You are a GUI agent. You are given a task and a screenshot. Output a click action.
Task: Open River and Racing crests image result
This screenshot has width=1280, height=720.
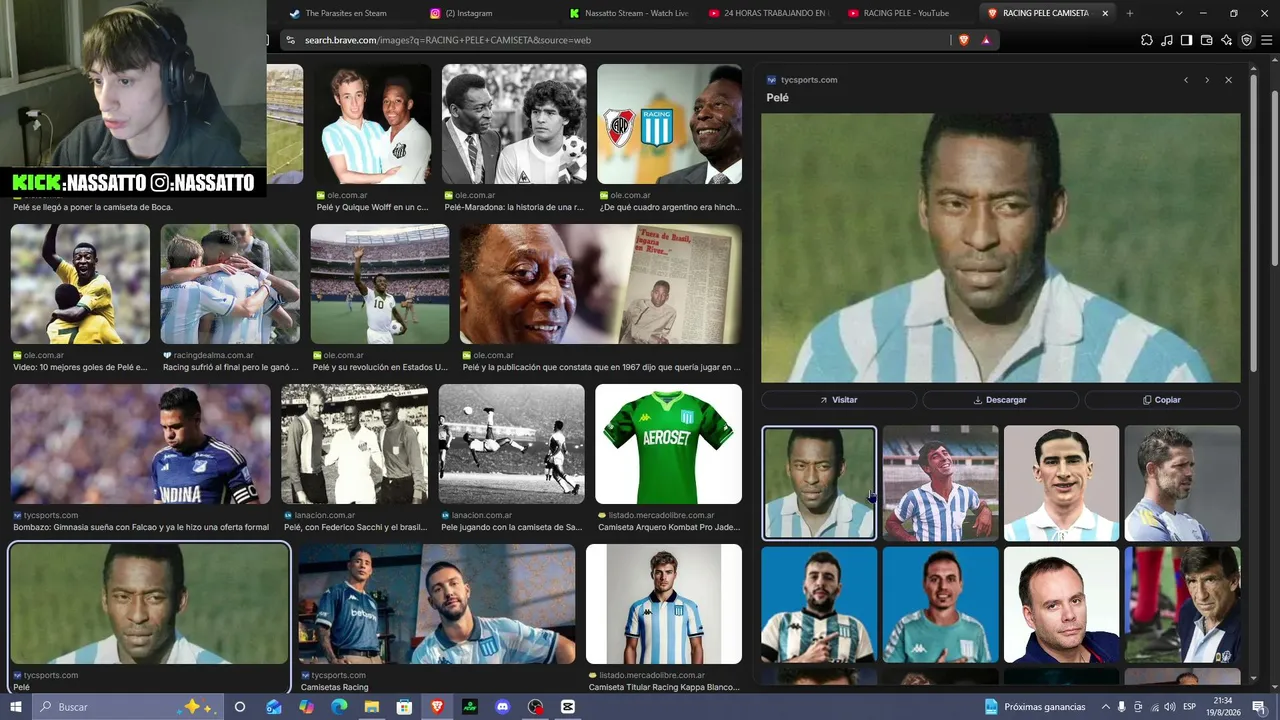coord(670,124)
